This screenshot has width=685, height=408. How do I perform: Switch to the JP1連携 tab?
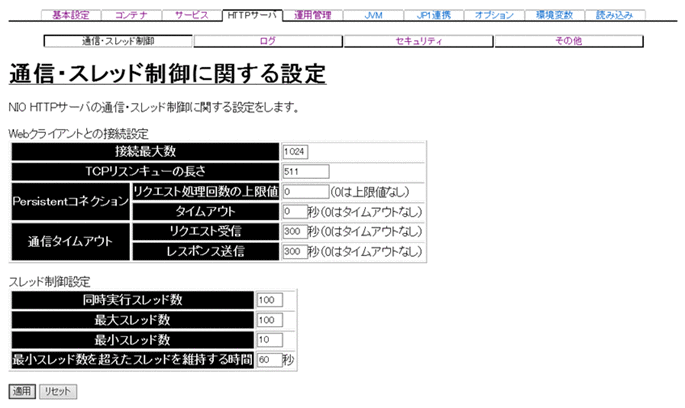[433, 15]
